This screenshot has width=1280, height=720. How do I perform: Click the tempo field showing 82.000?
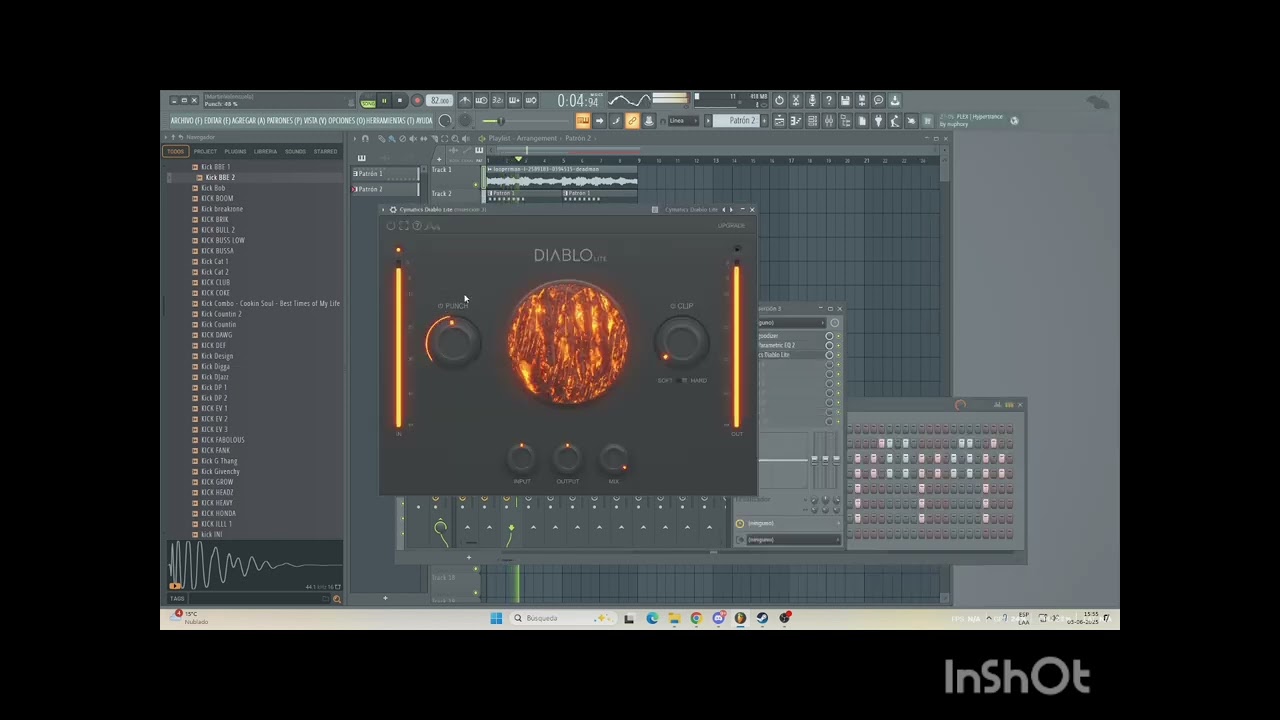[439, 100]
